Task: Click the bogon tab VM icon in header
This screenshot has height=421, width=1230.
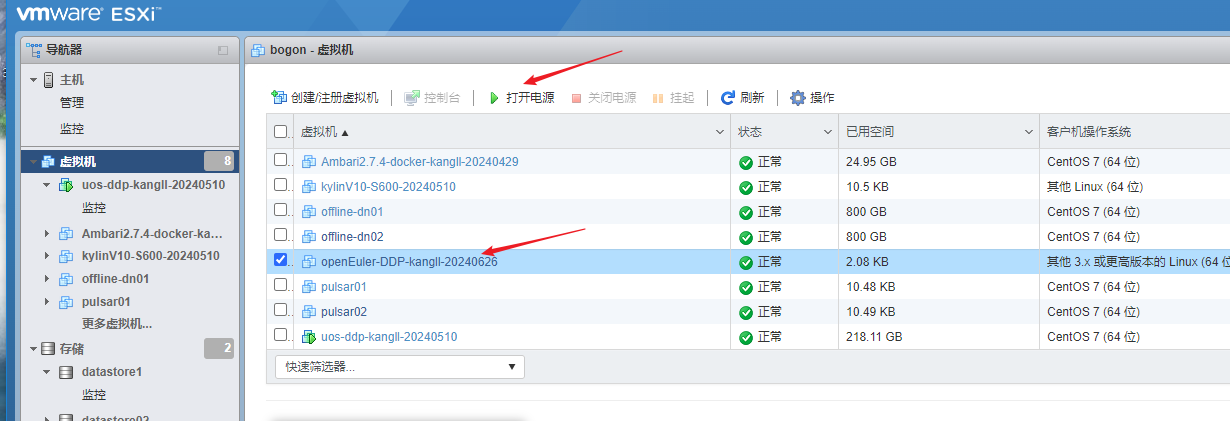Action: coord(258,50)
